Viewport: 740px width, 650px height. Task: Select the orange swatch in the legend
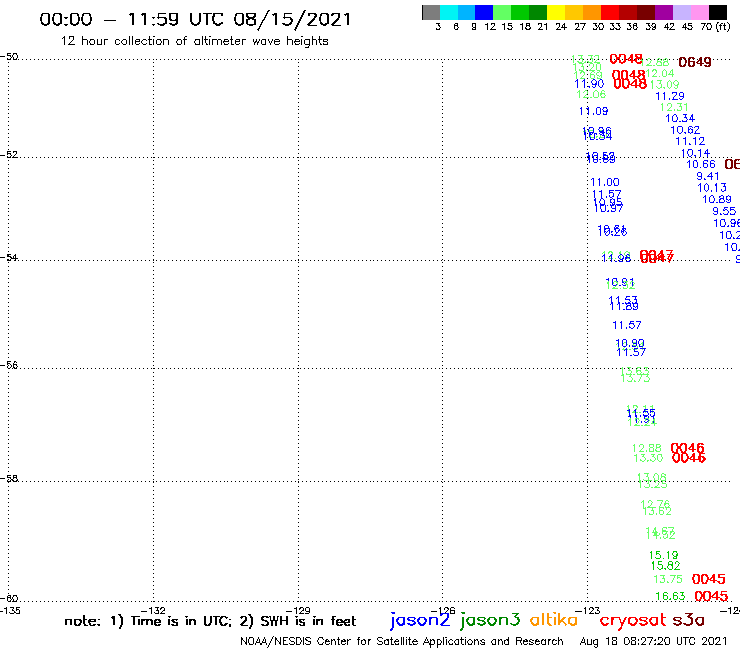click(x=592, y=12)
